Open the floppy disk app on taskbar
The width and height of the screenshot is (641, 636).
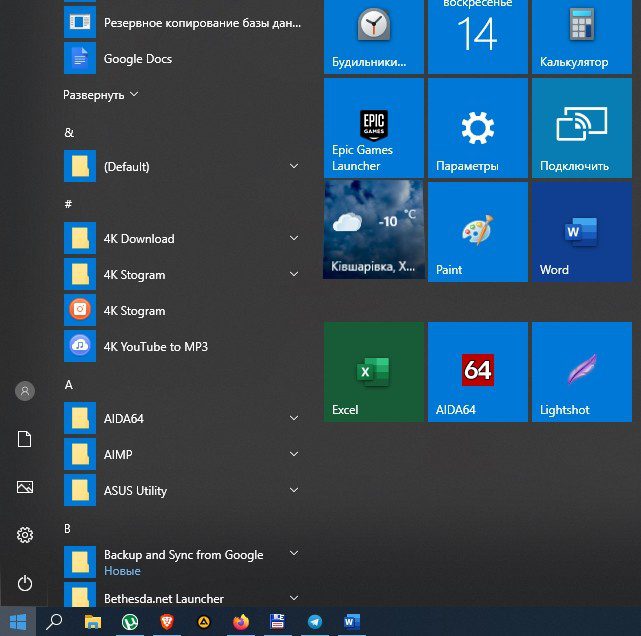[x=278, y=622]
